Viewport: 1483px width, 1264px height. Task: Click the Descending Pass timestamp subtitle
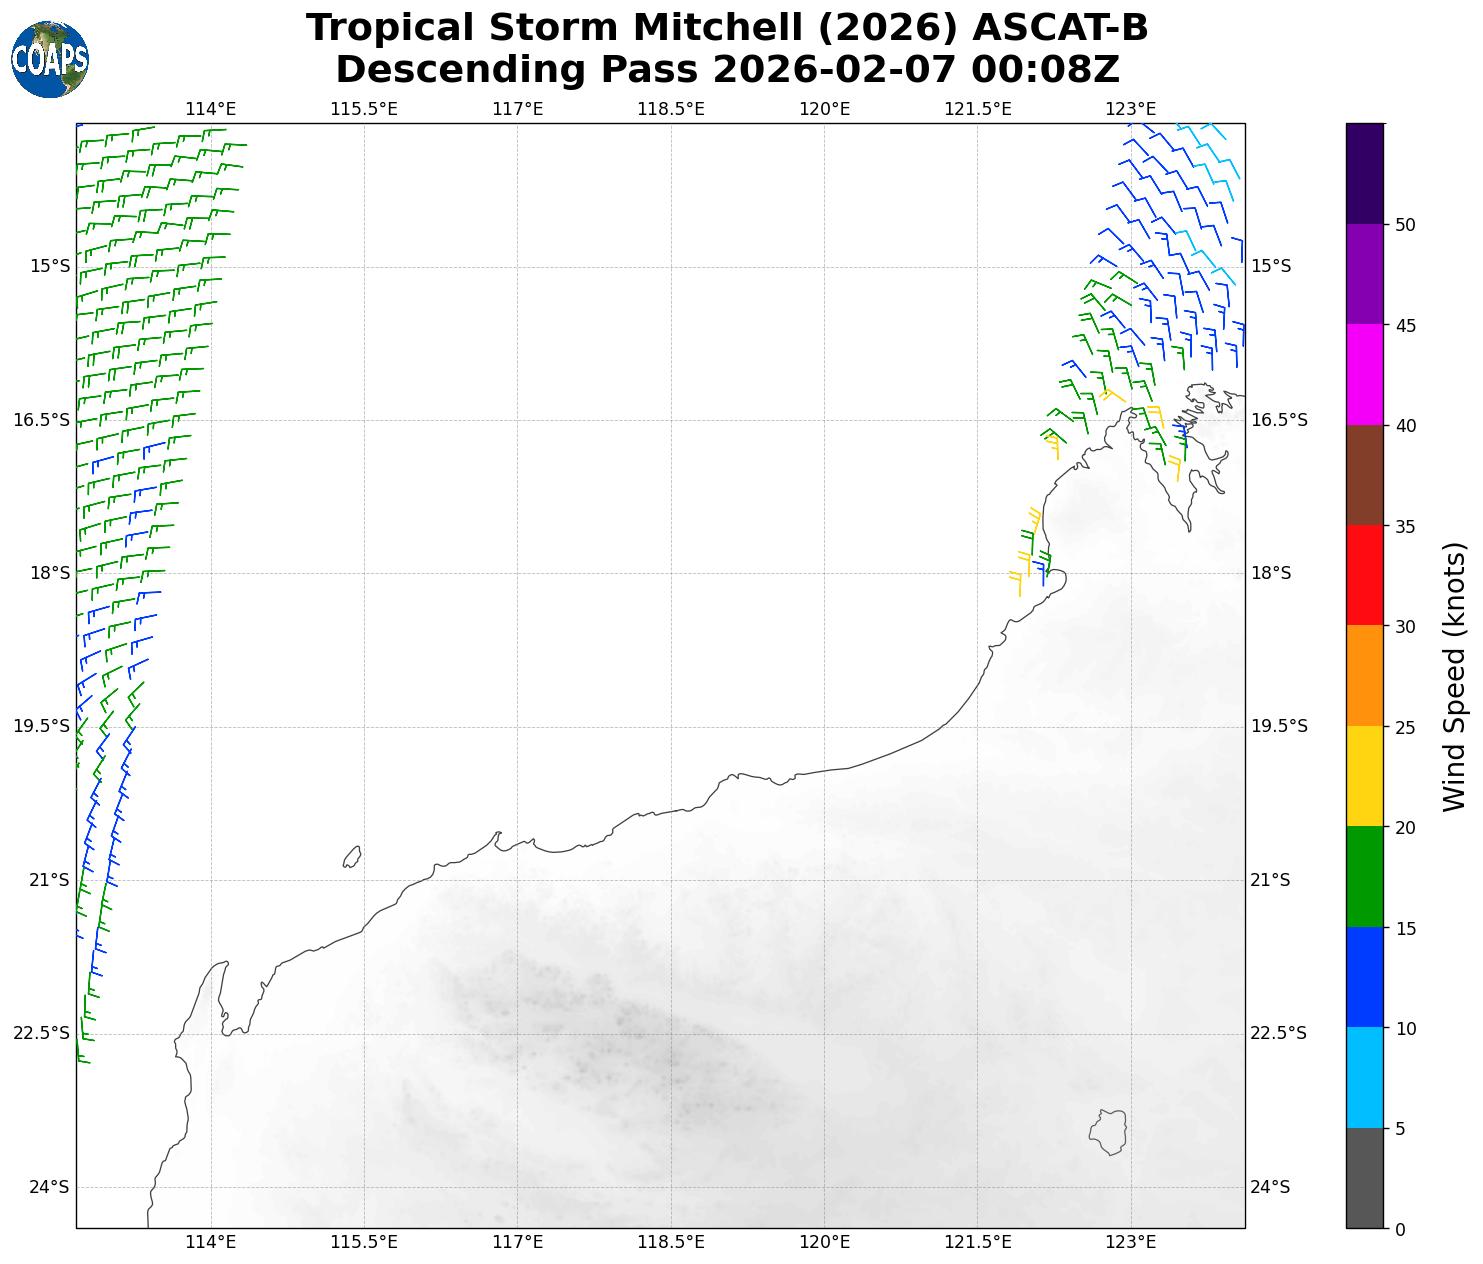(x=727, y=70)
